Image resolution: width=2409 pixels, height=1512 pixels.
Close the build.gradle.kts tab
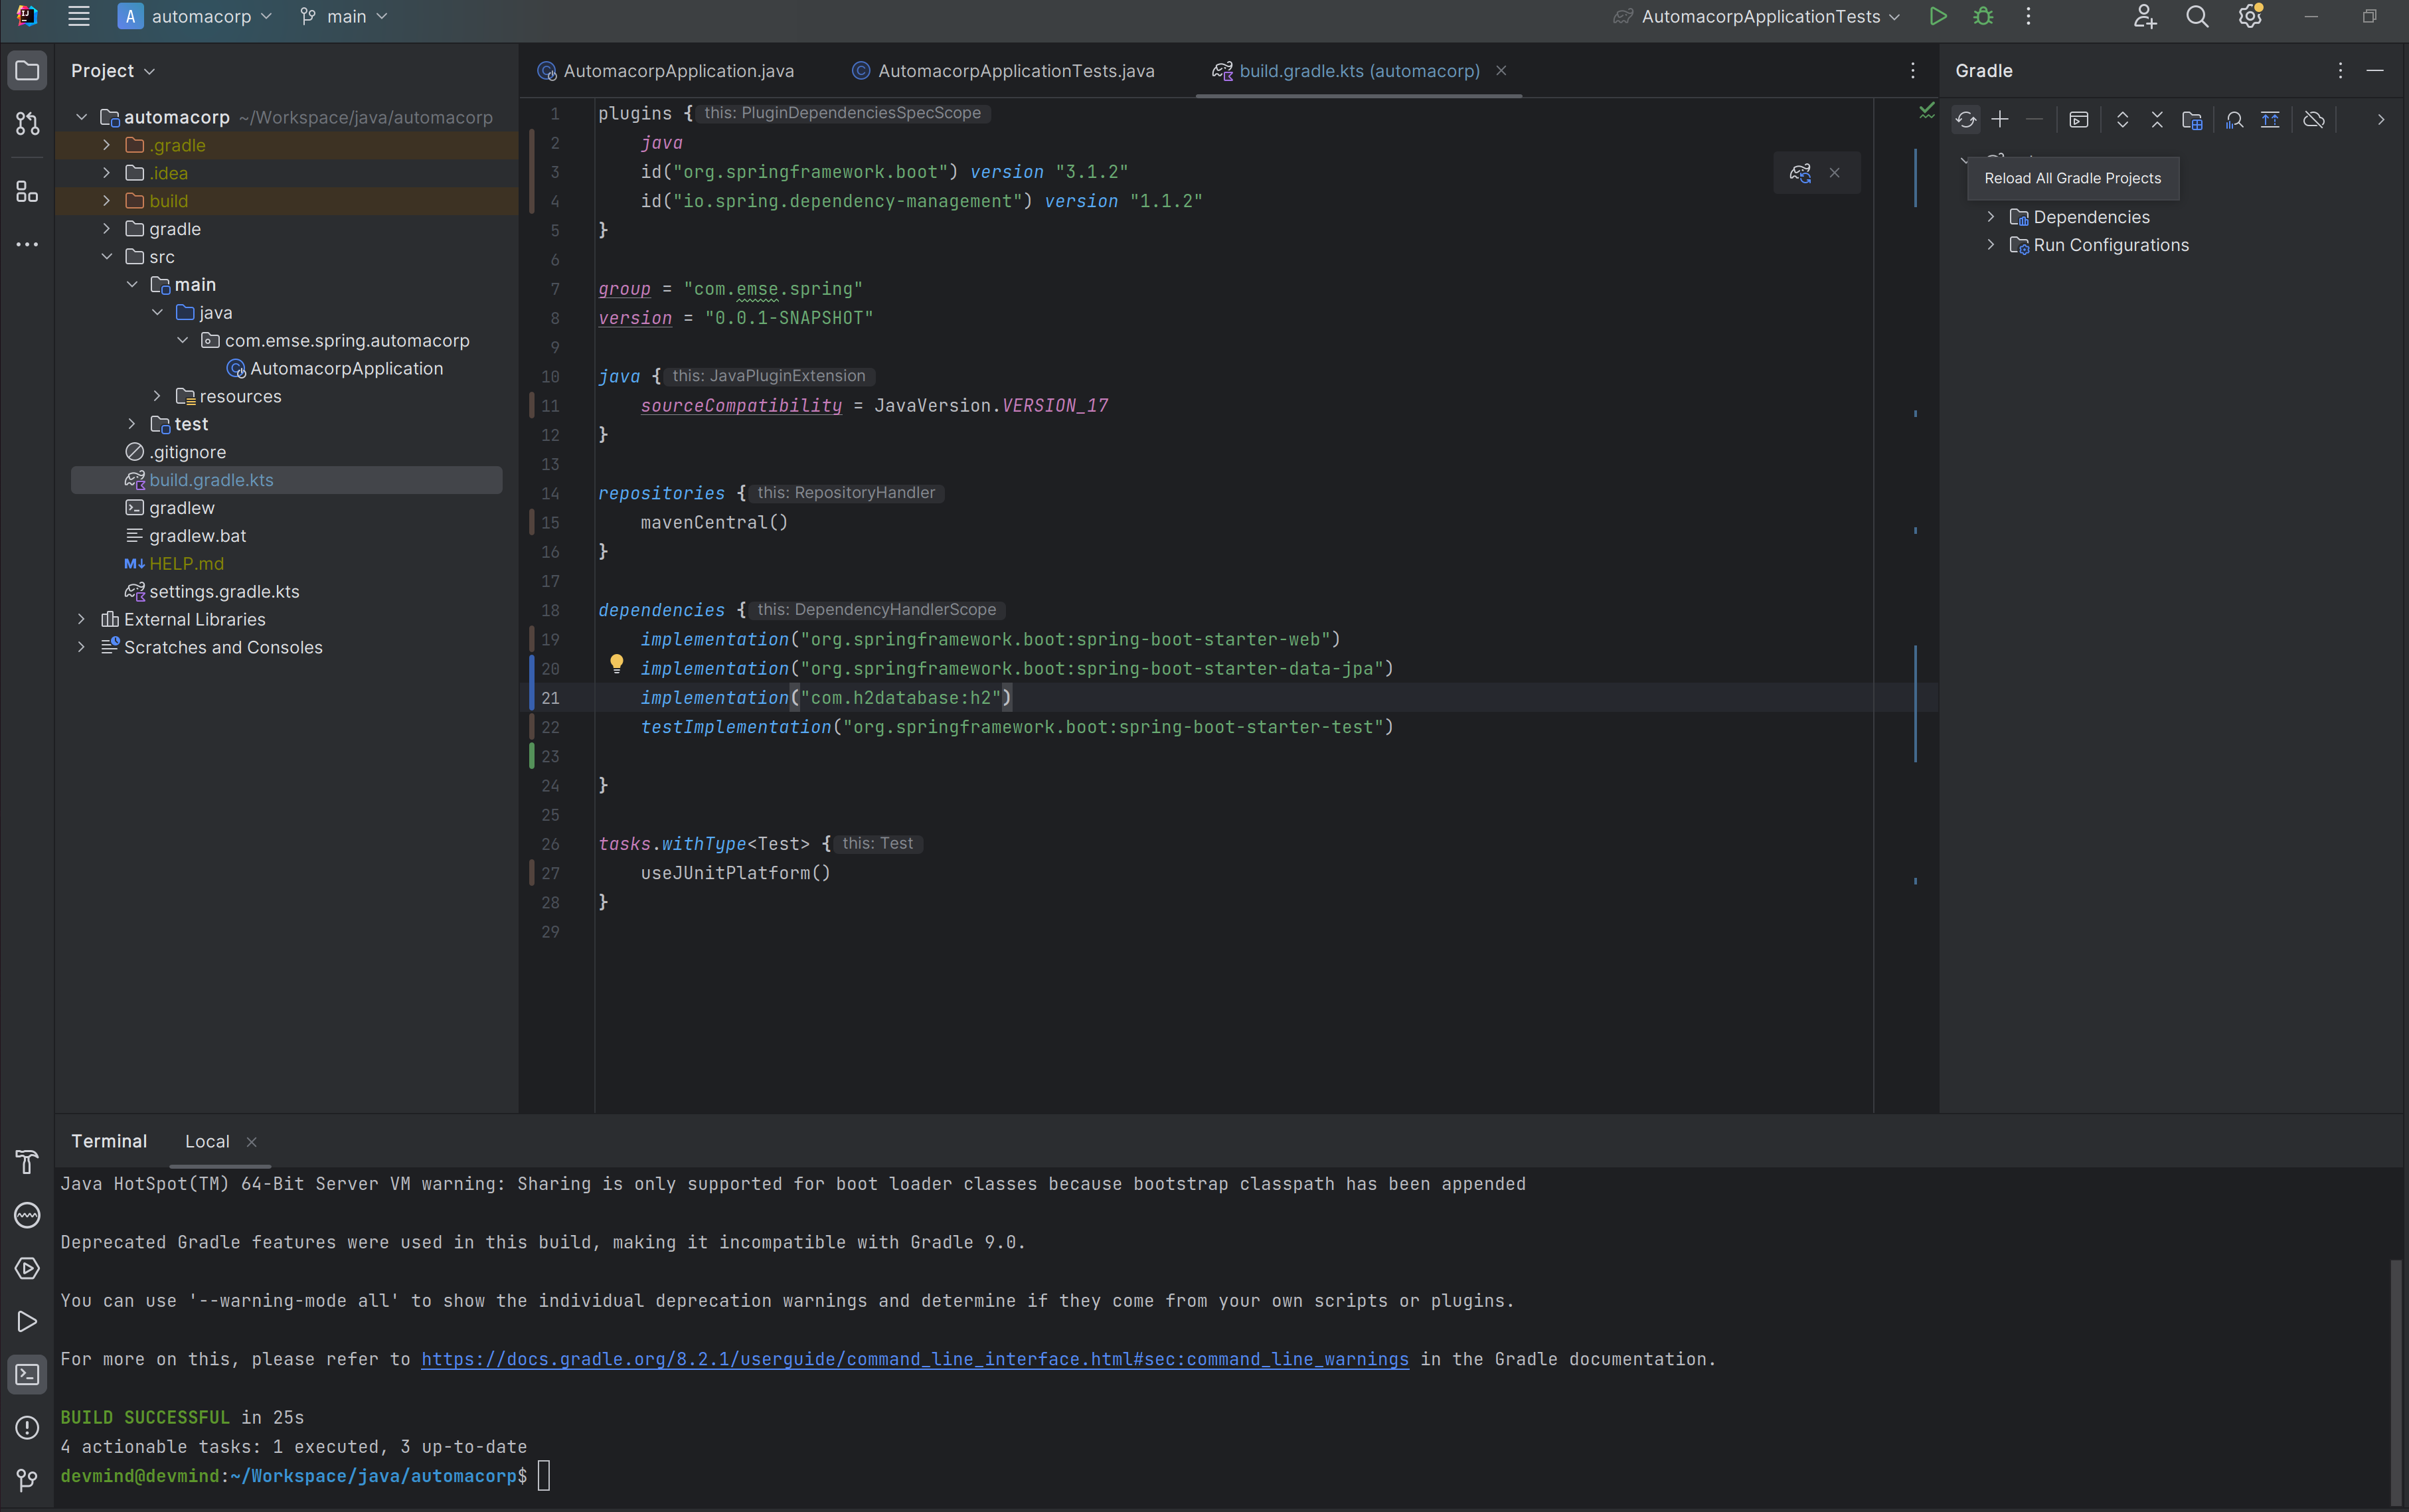coord(1501,71)
